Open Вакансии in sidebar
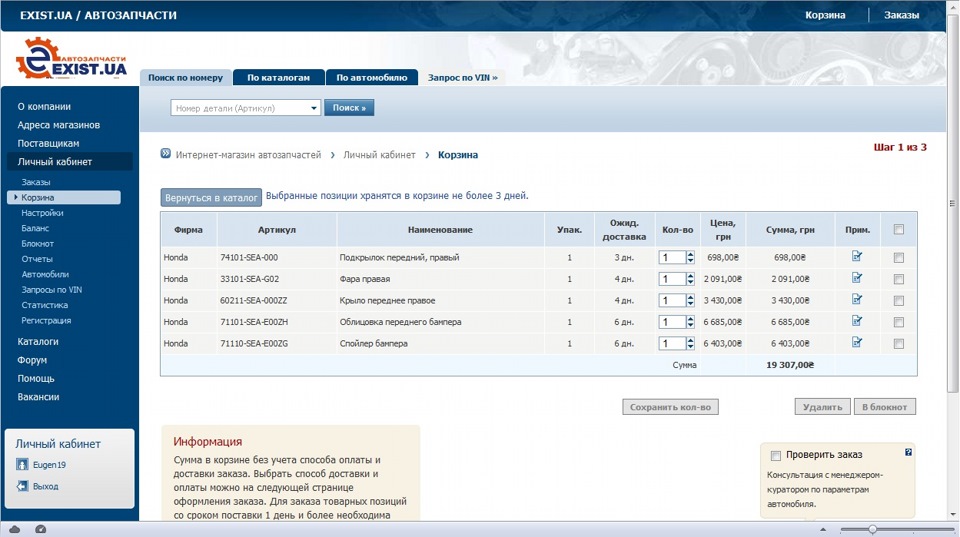960x537 pixels. click(x=38, y=397)
